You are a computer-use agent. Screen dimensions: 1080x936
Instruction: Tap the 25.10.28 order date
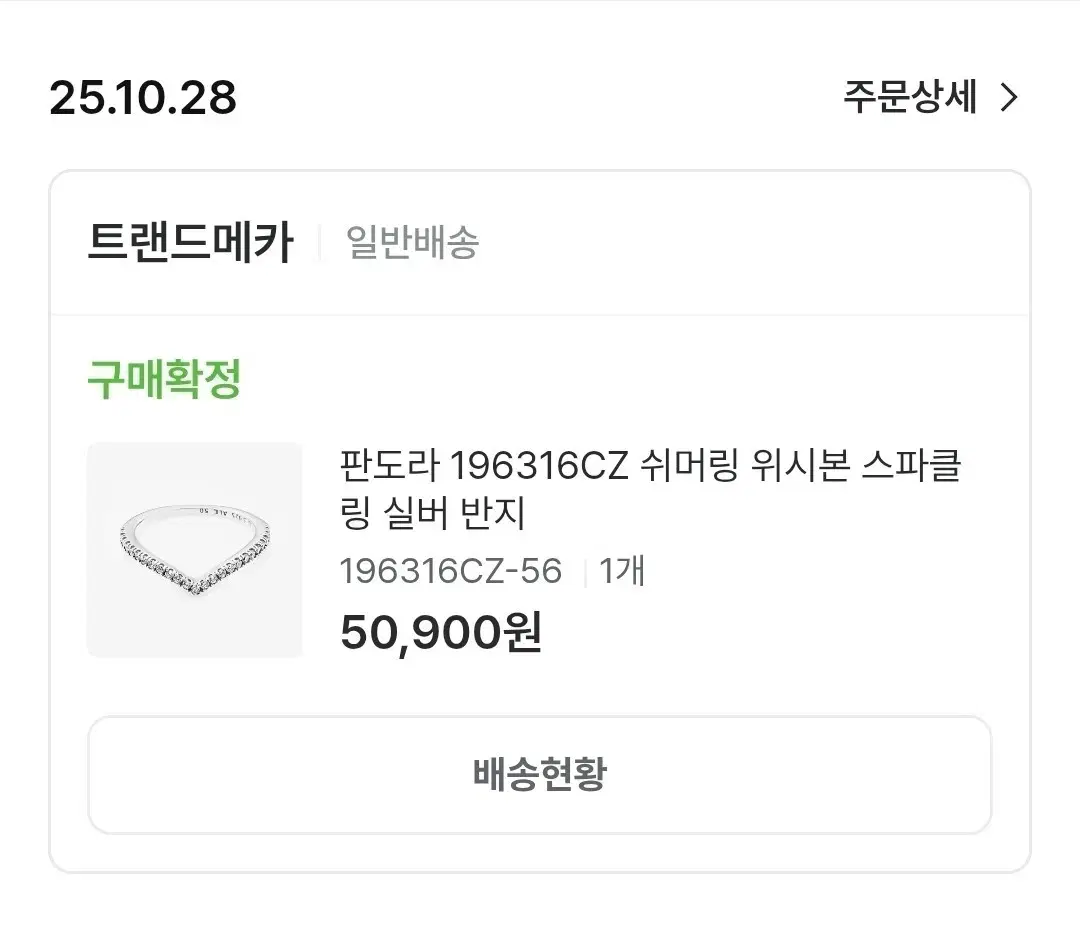143,98
